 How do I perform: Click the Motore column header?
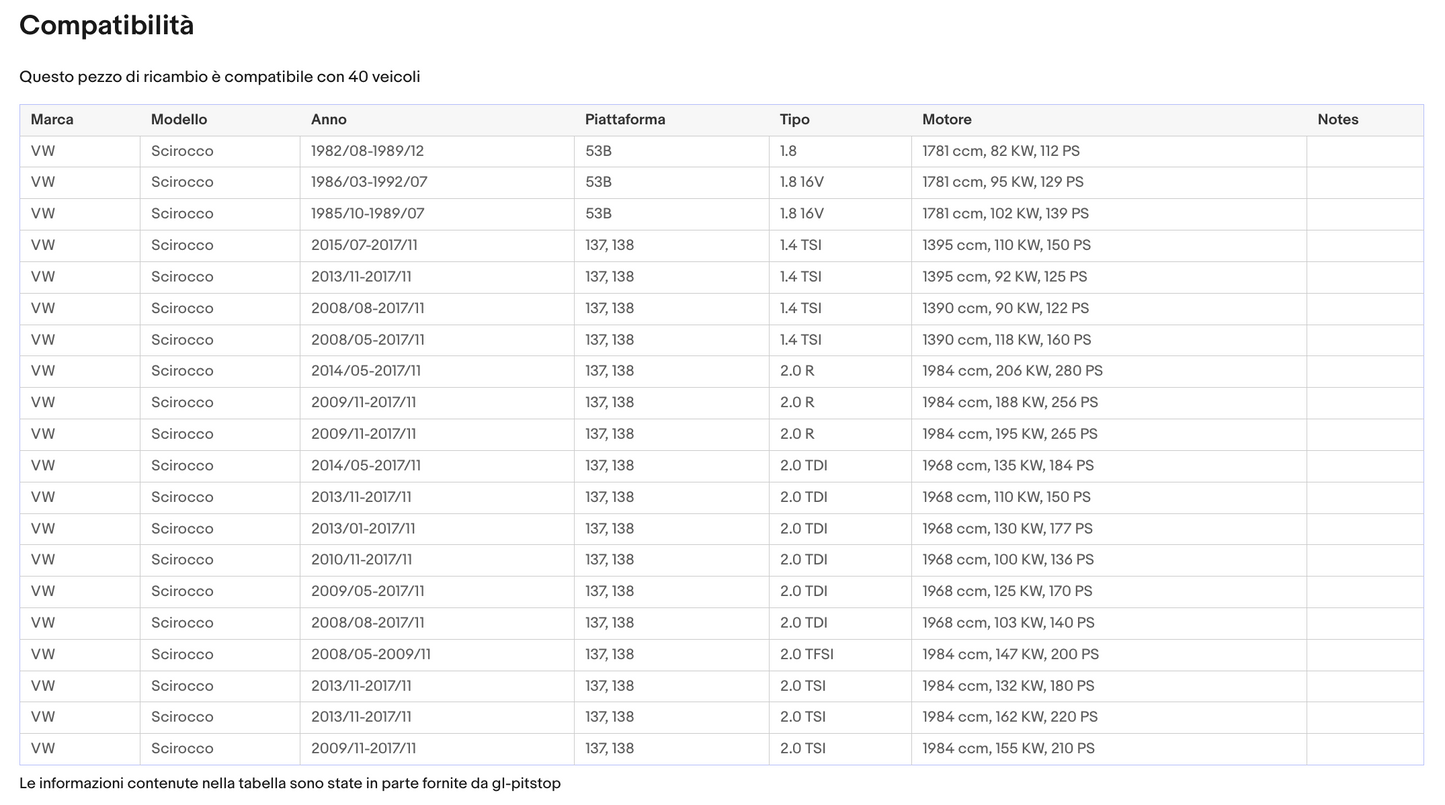tap(946, 120)
